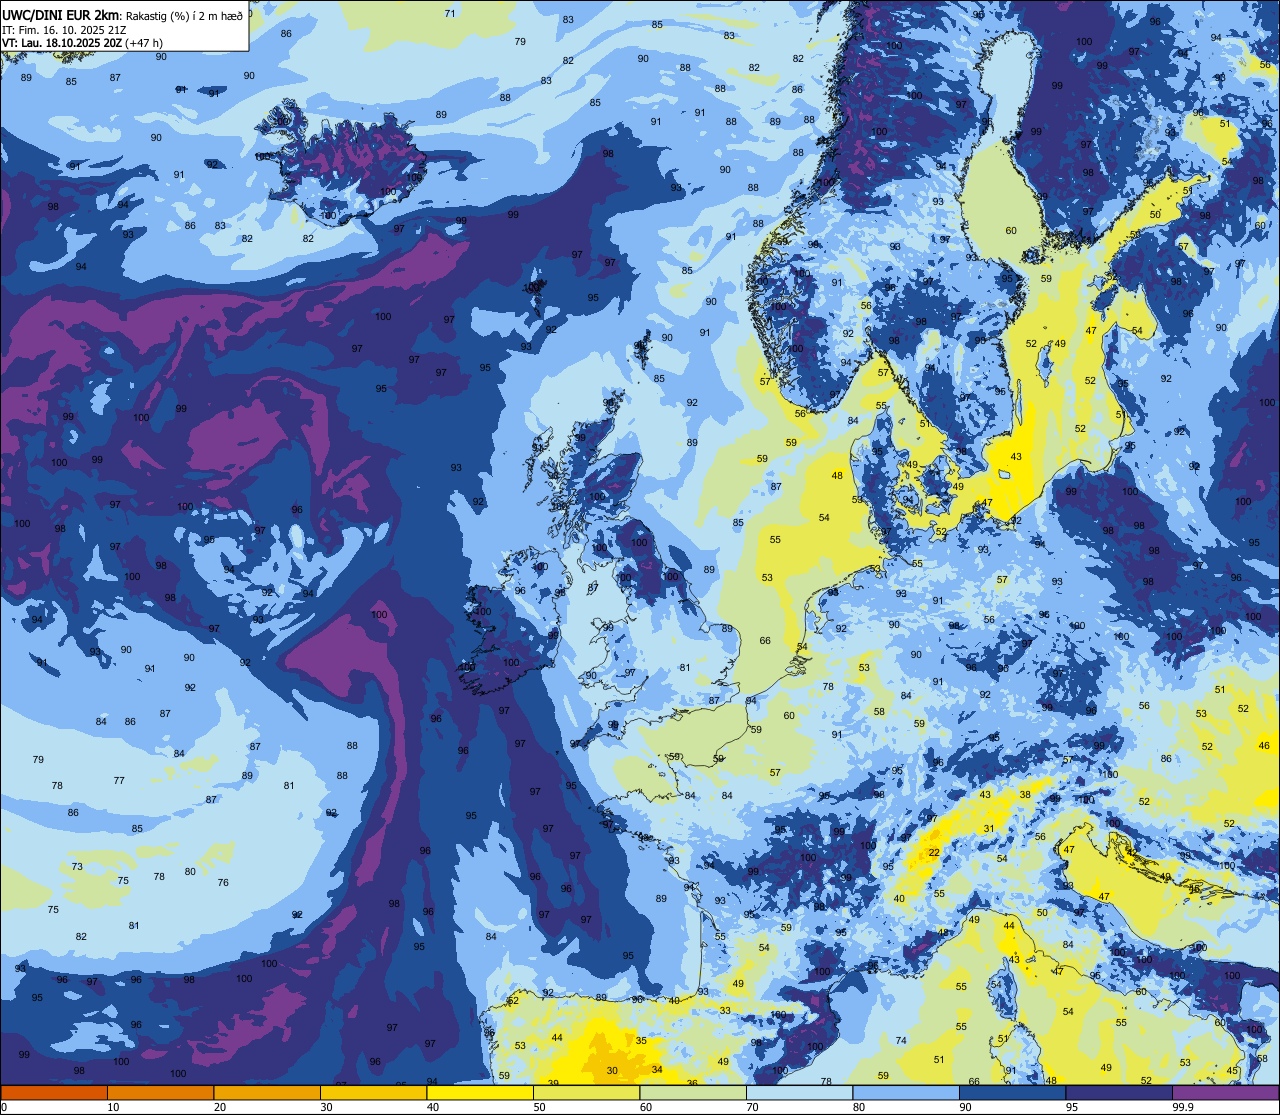This screenshot has width=1280, height=1115.
Task: Pick the legend swatch between 30 and 40
Action: (x=373, y=1092)
